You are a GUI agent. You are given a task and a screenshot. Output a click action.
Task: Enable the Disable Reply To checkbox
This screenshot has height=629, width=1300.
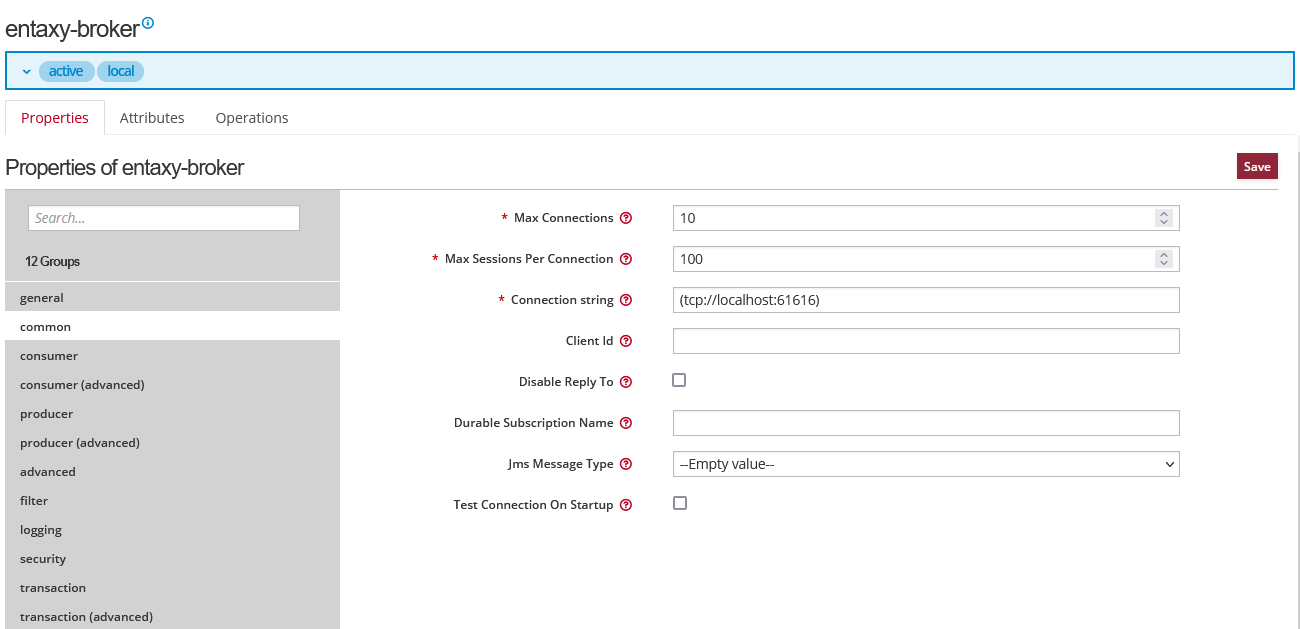point(680,380)
